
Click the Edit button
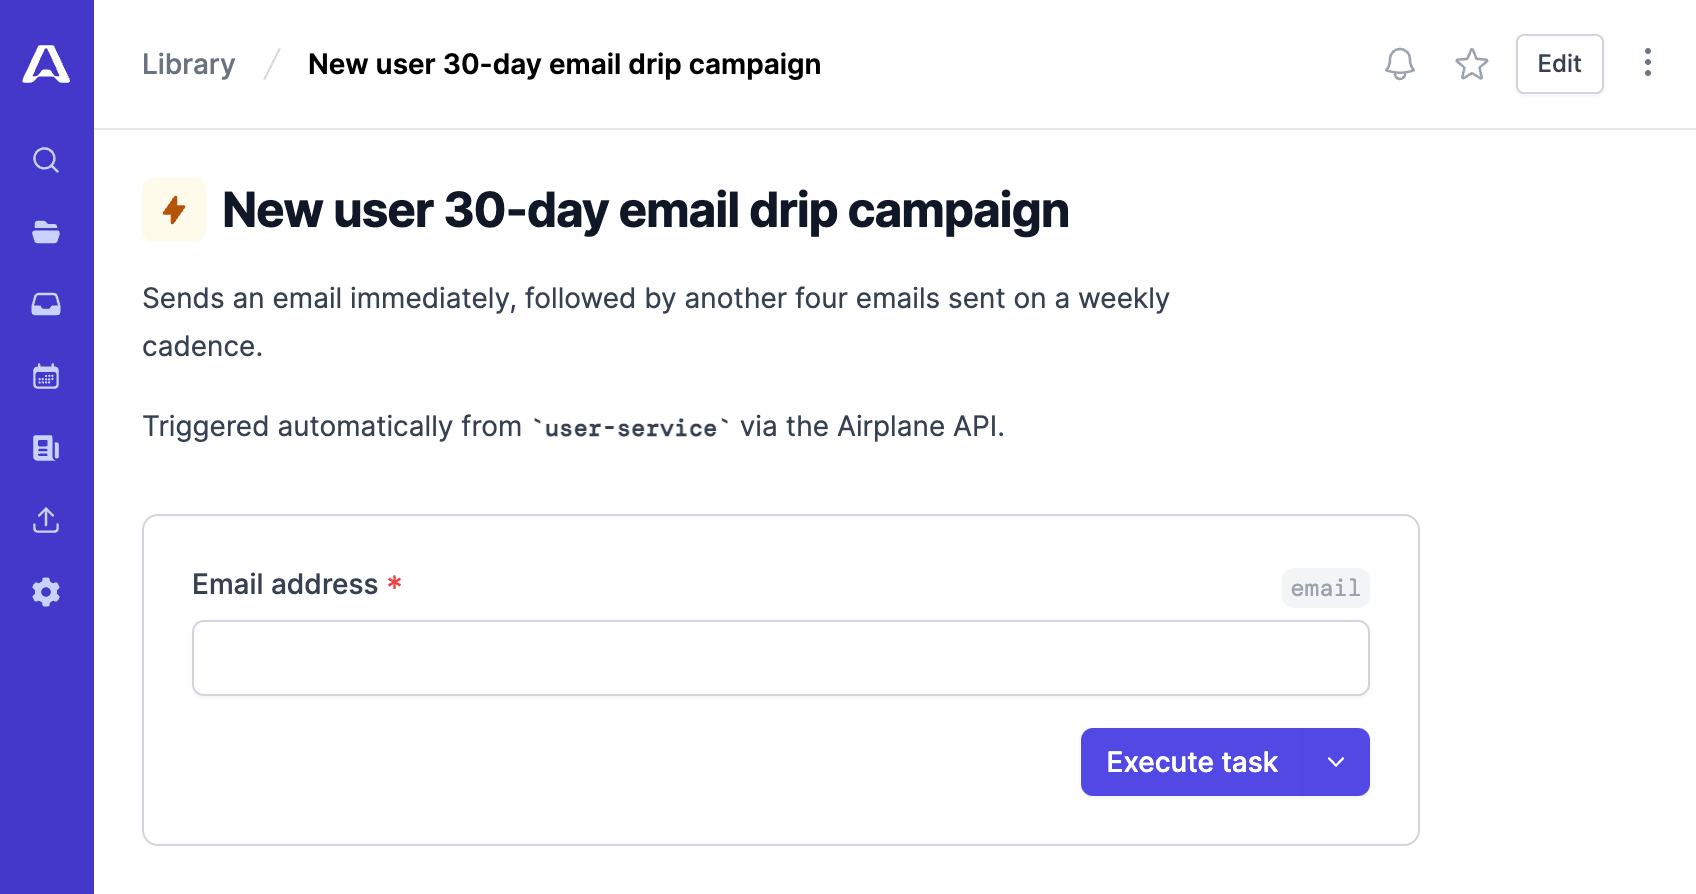tap(1560, 64)
